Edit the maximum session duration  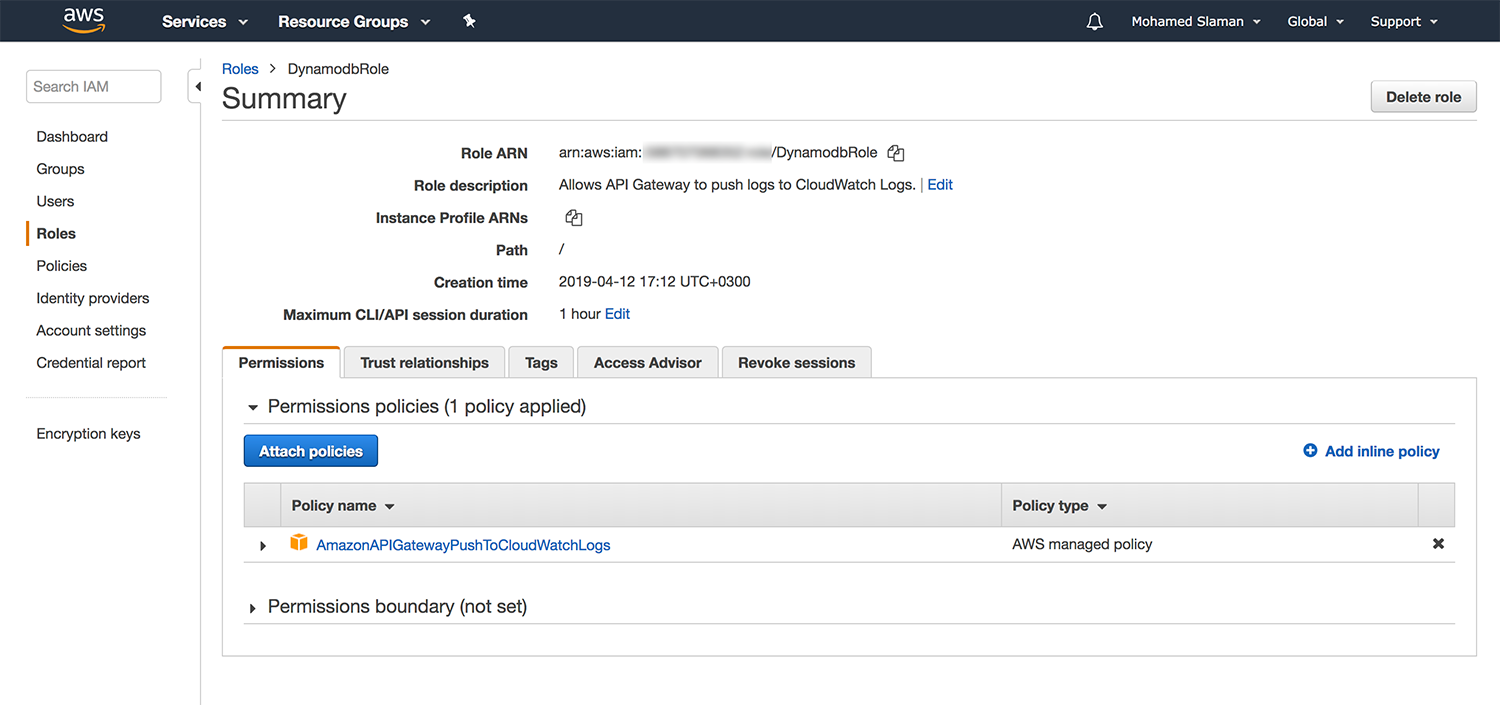click(617, 314)
